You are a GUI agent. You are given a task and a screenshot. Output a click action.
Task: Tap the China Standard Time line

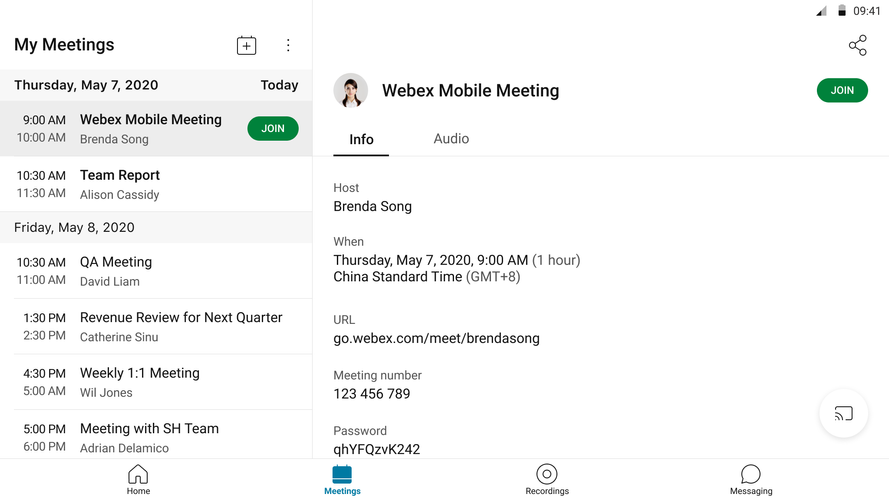[x=426, y=277]
